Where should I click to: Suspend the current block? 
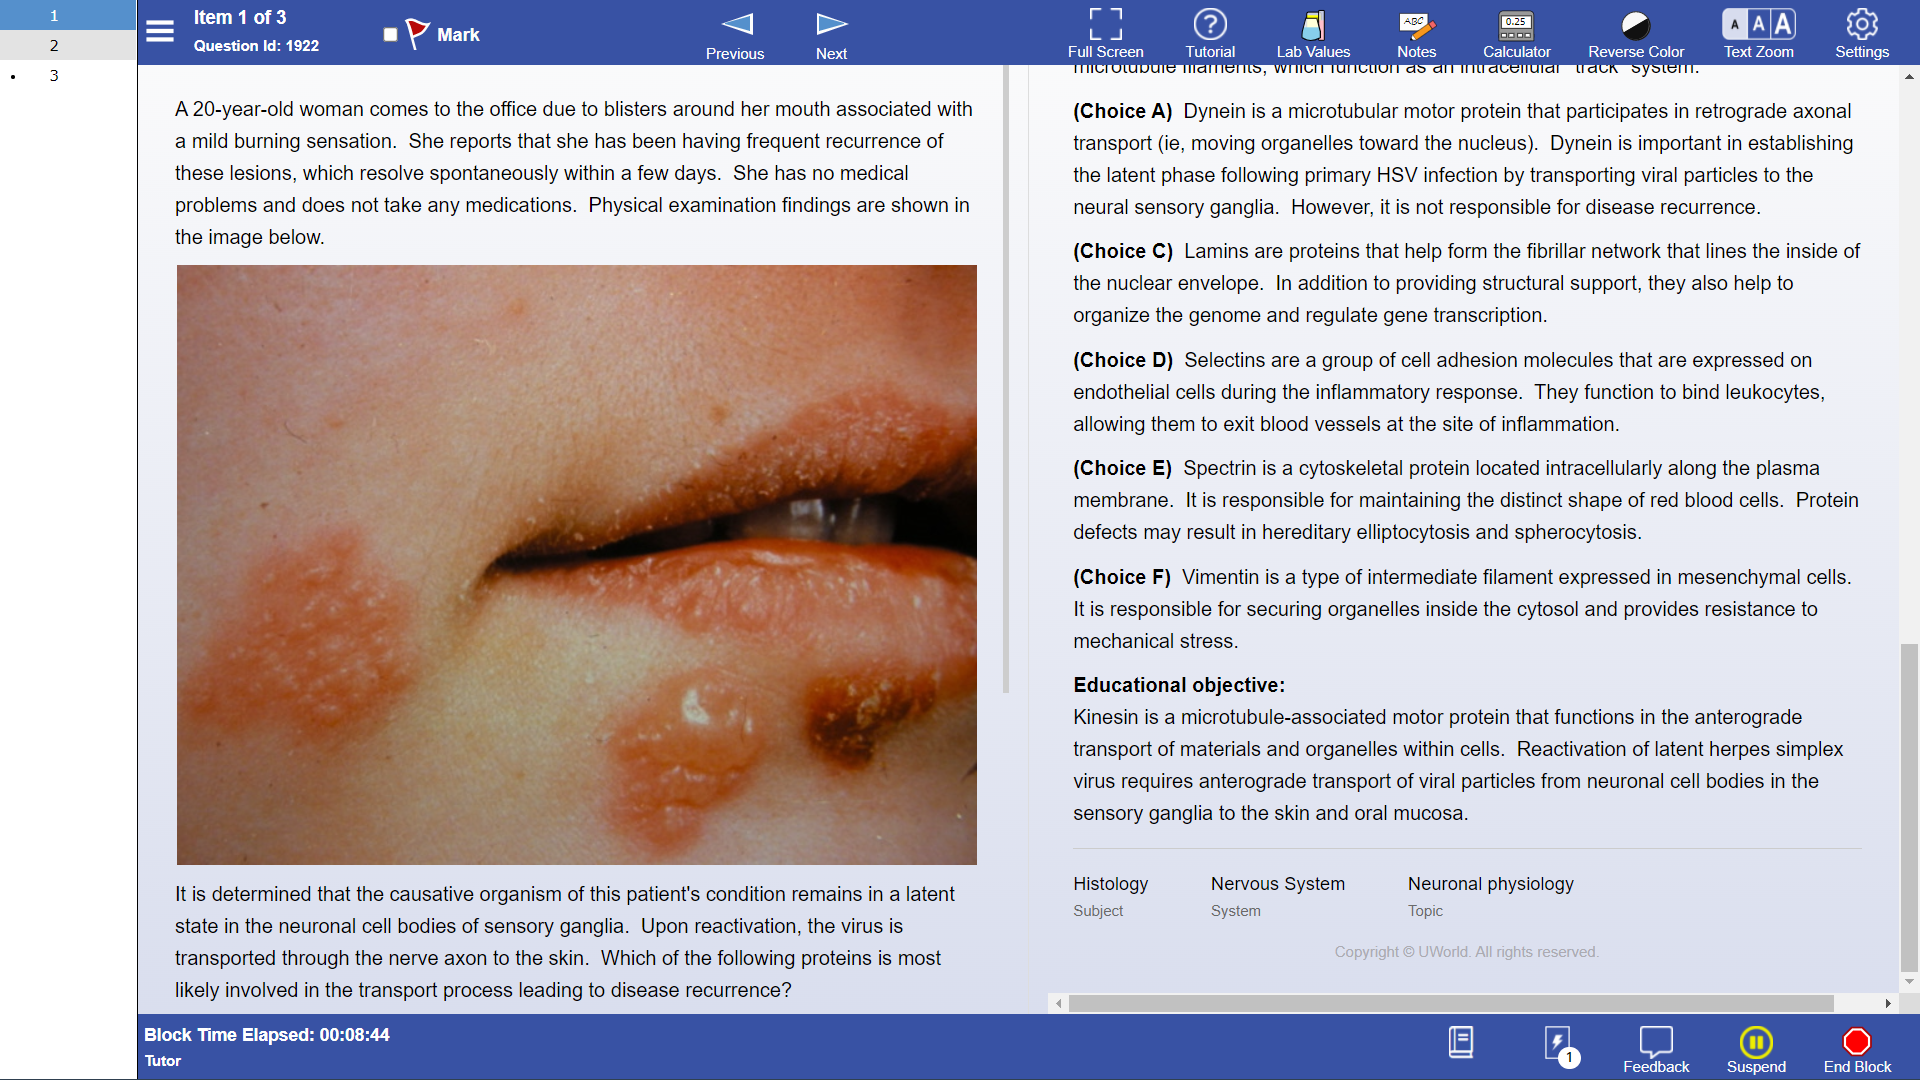click(1756, 1048)
